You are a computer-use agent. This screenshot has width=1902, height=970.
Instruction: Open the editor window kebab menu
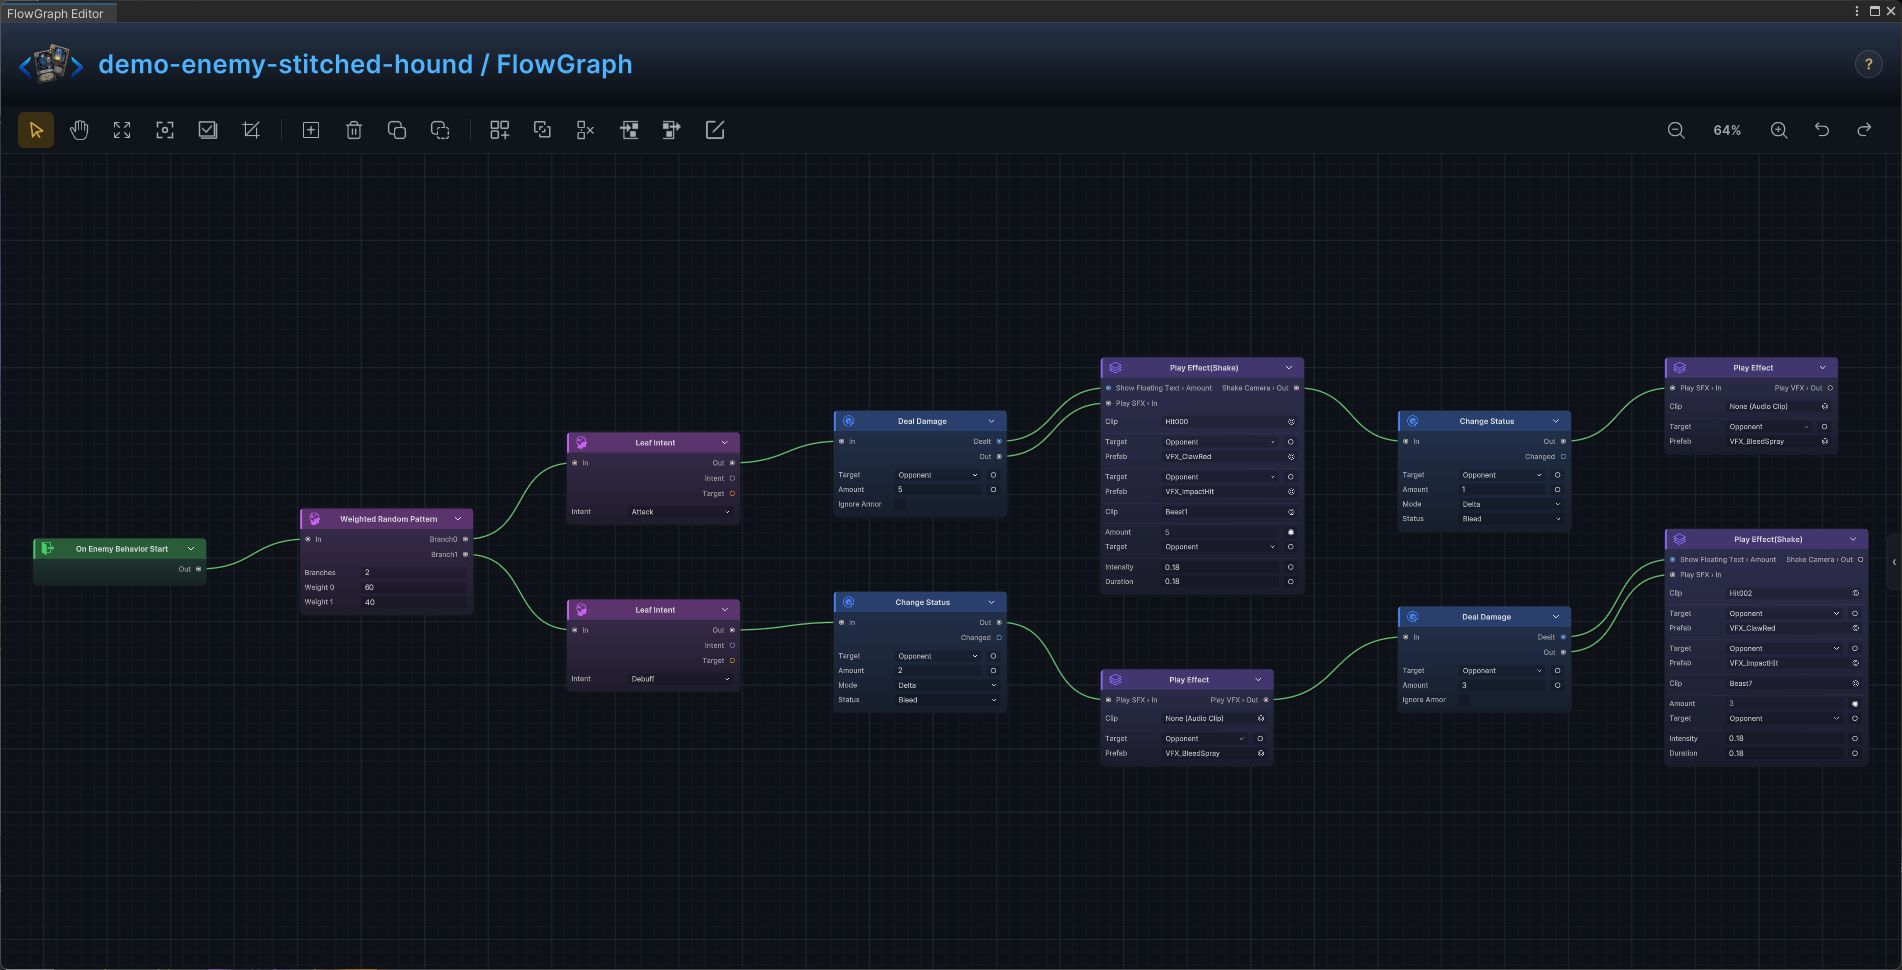tap(1857, 11)
